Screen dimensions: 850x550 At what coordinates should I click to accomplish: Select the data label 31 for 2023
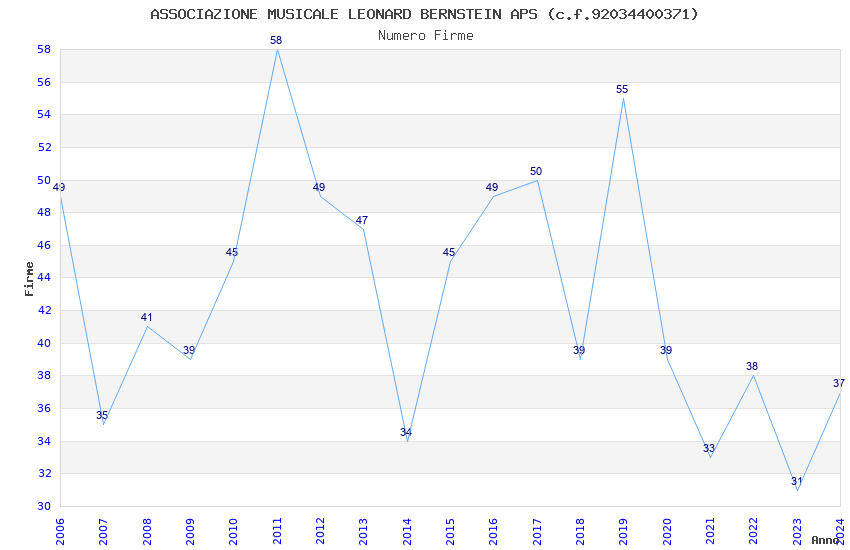pos(796,481)
